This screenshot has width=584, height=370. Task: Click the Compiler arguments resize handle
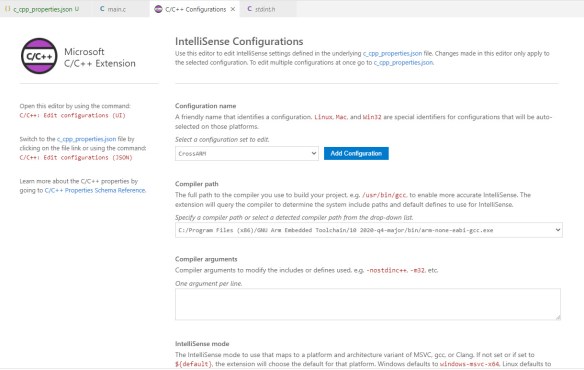[558, 317]
